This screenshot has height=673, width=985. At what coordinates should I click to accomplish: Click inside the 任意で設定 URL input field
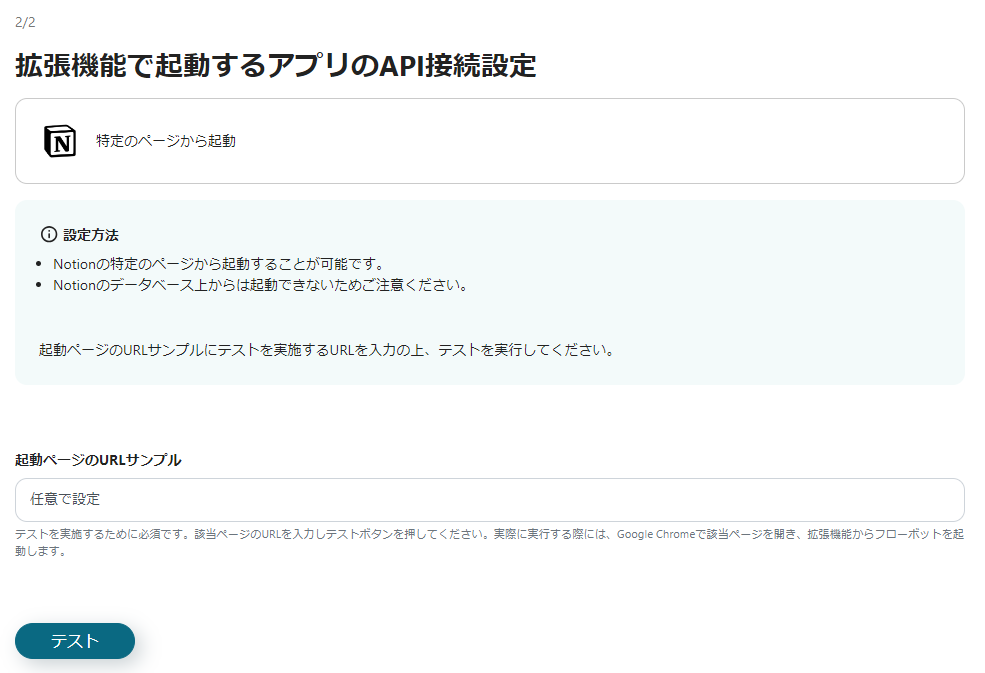(x=490, y=499)
